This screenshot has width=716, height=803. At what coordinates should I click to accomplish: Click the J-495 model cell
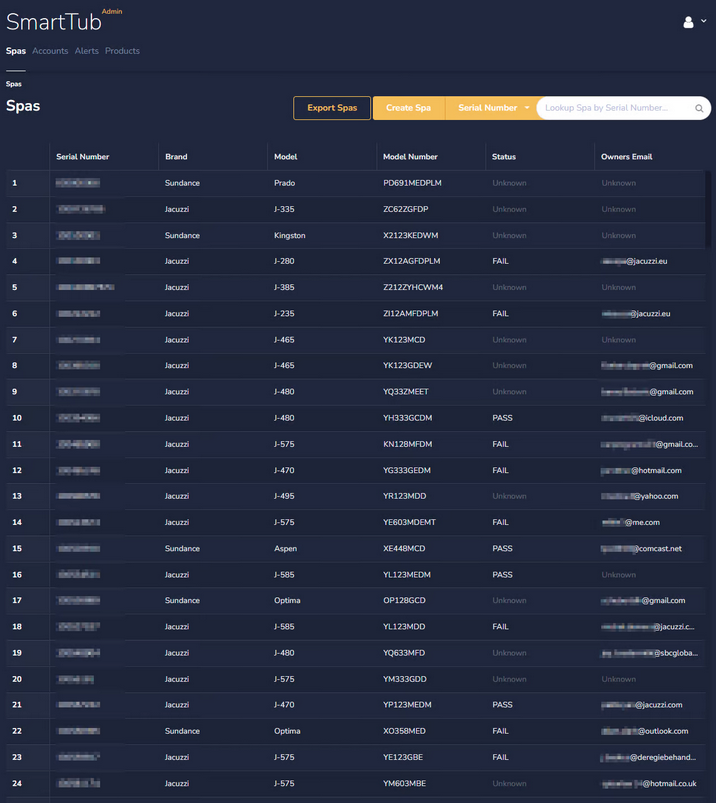coord(284,496)
